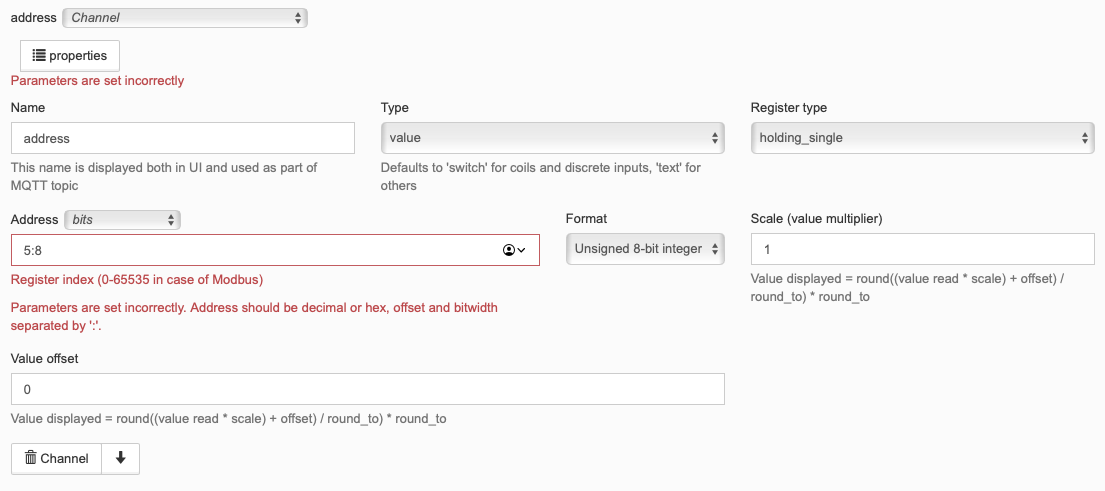Viewport: 1105px width, 491px height.
Task: Open the address Channel dropdown at top
Action: tap(185, 18)
